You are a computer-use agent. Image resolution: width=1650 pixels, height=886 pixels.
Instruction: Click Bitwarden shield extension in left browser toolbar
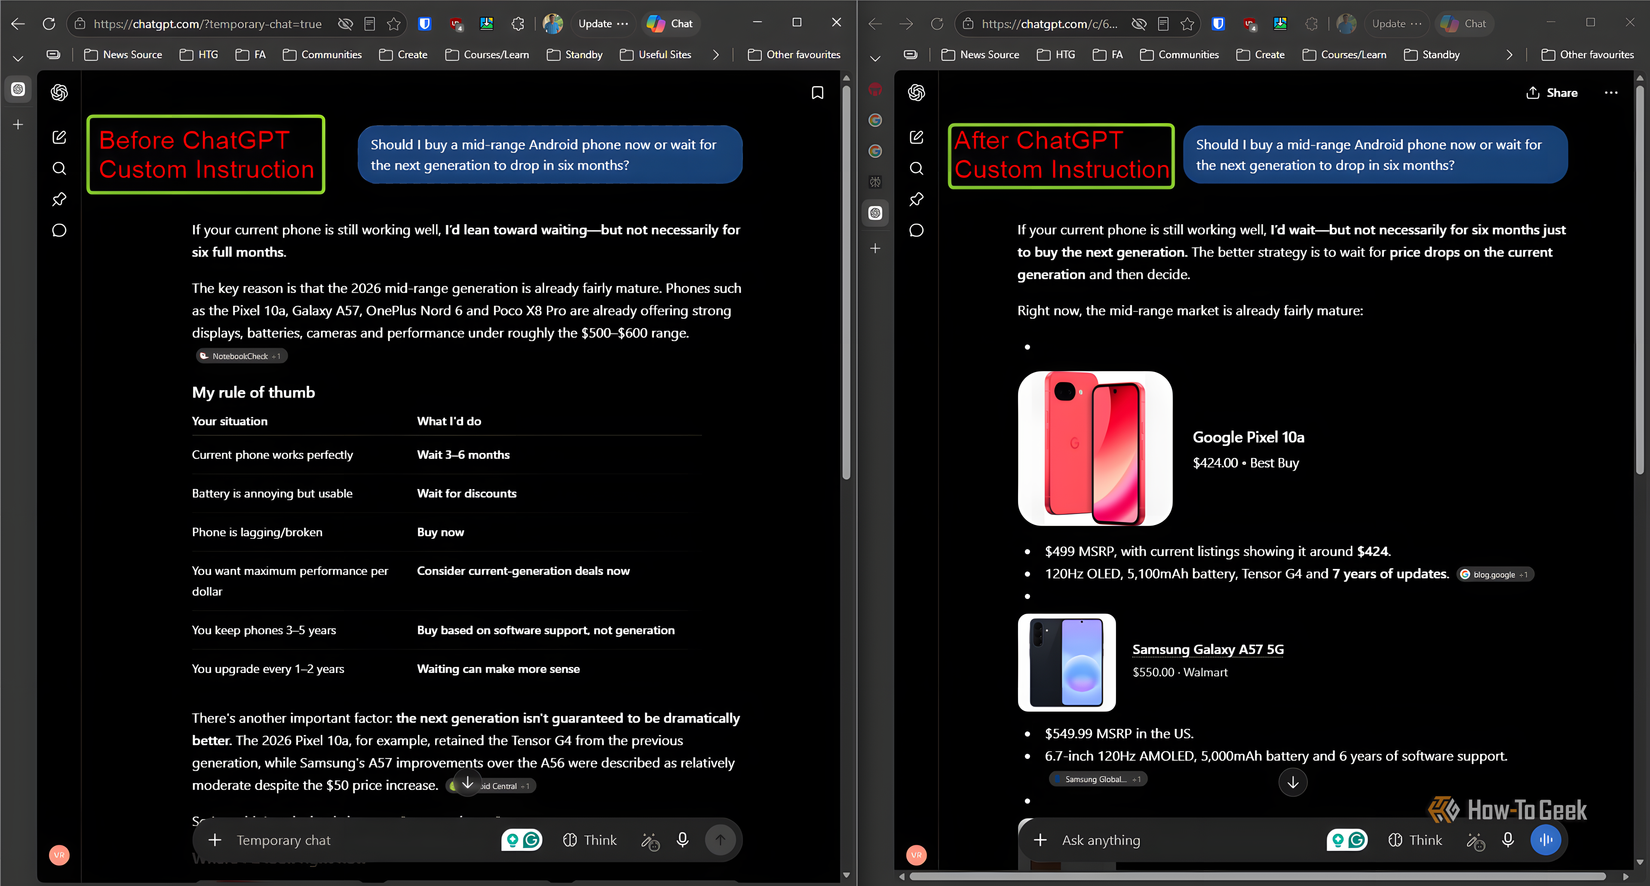point(425,23)
